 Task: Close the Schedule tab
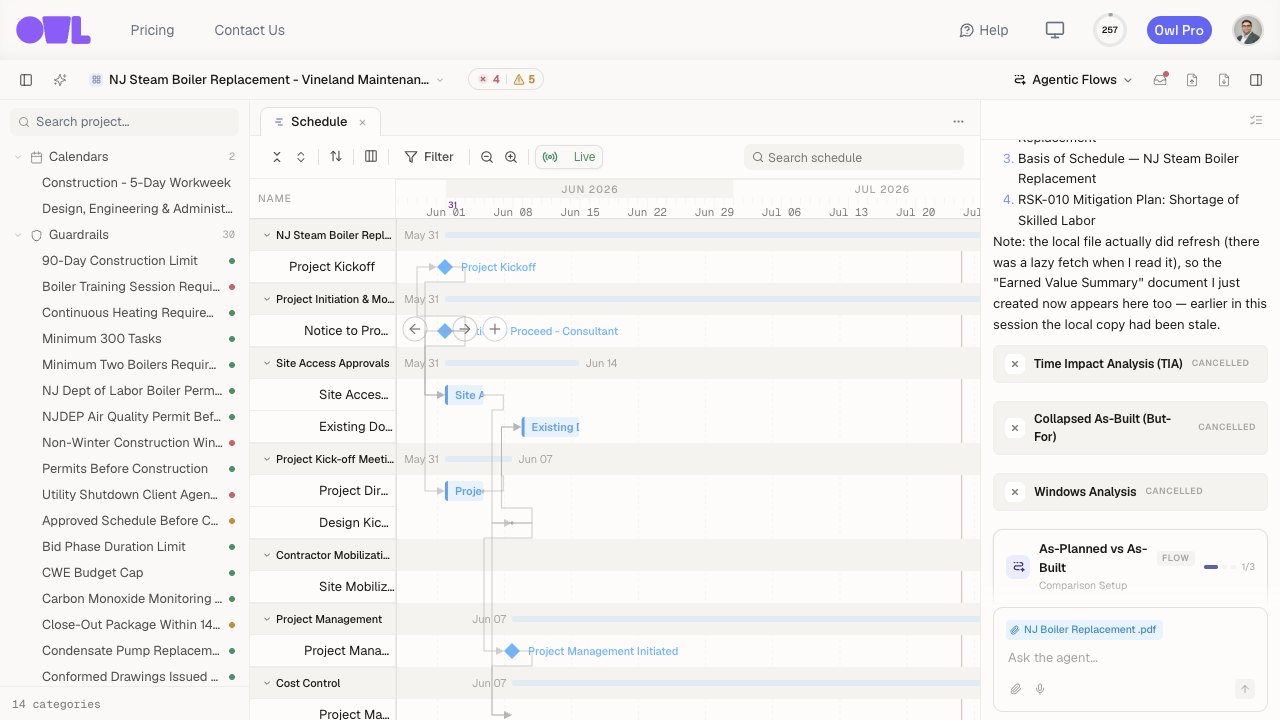363,122
